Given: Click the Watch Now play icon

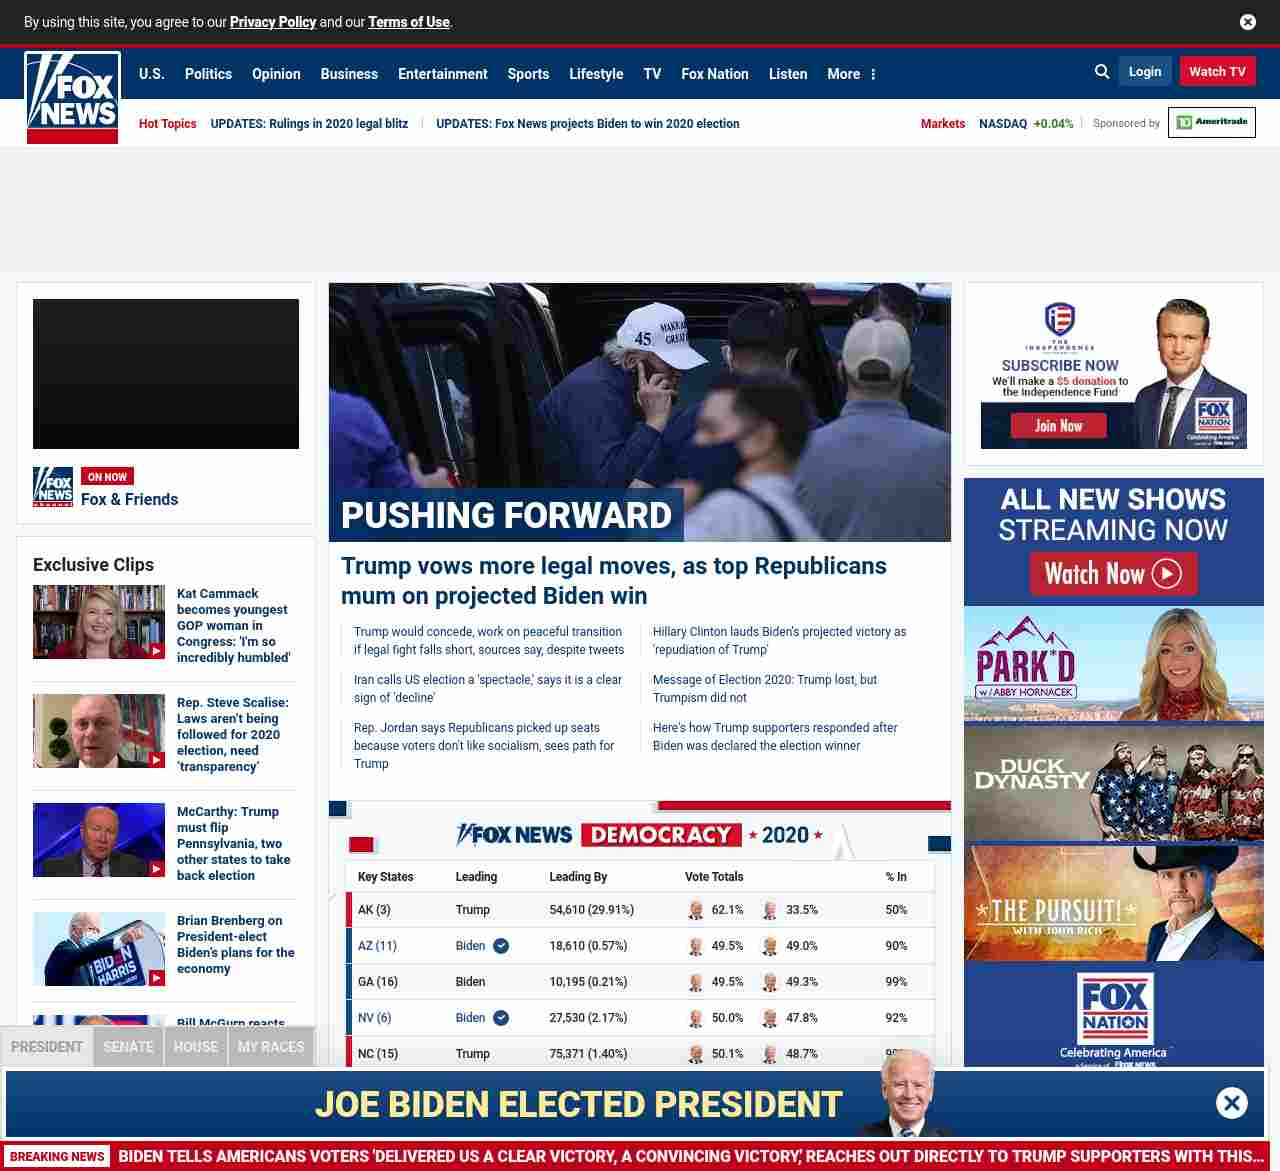Looking at the screenshot, I should pyautogui.click(x=1166, y=574).
